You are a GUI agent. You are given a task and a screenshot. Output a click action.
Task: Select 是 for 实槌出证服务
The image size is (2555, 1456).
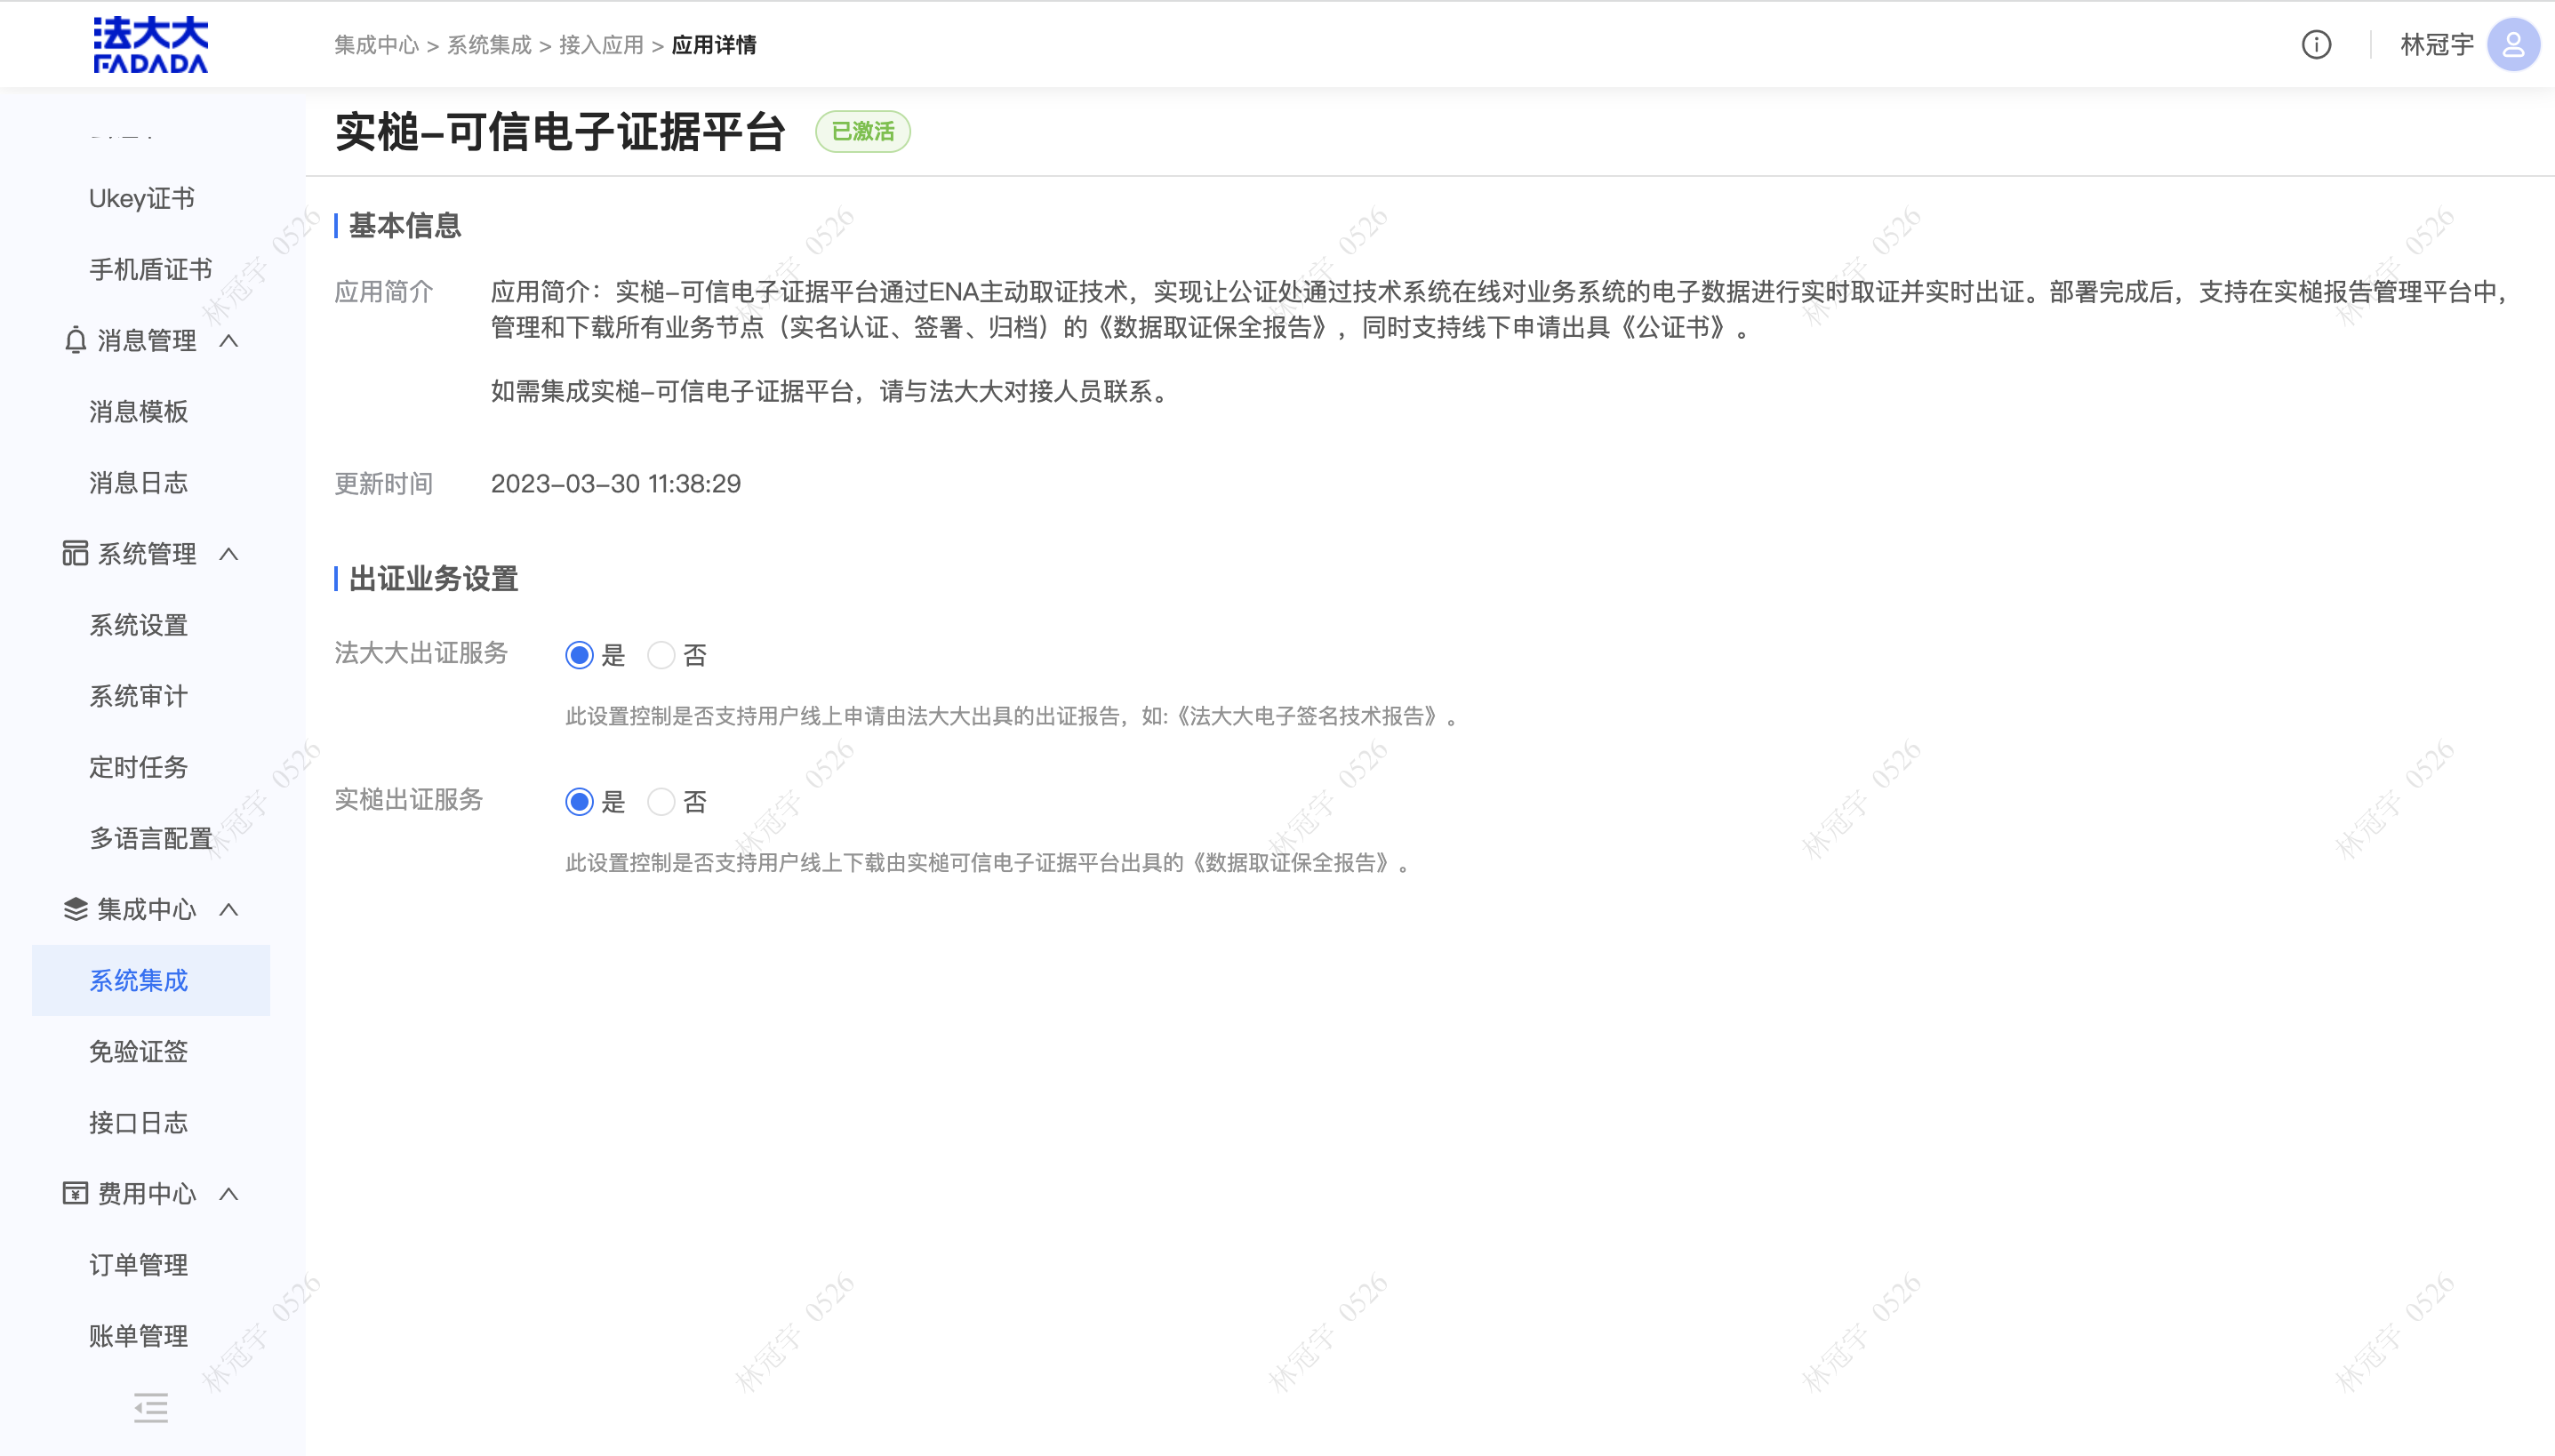click(579, 802)
